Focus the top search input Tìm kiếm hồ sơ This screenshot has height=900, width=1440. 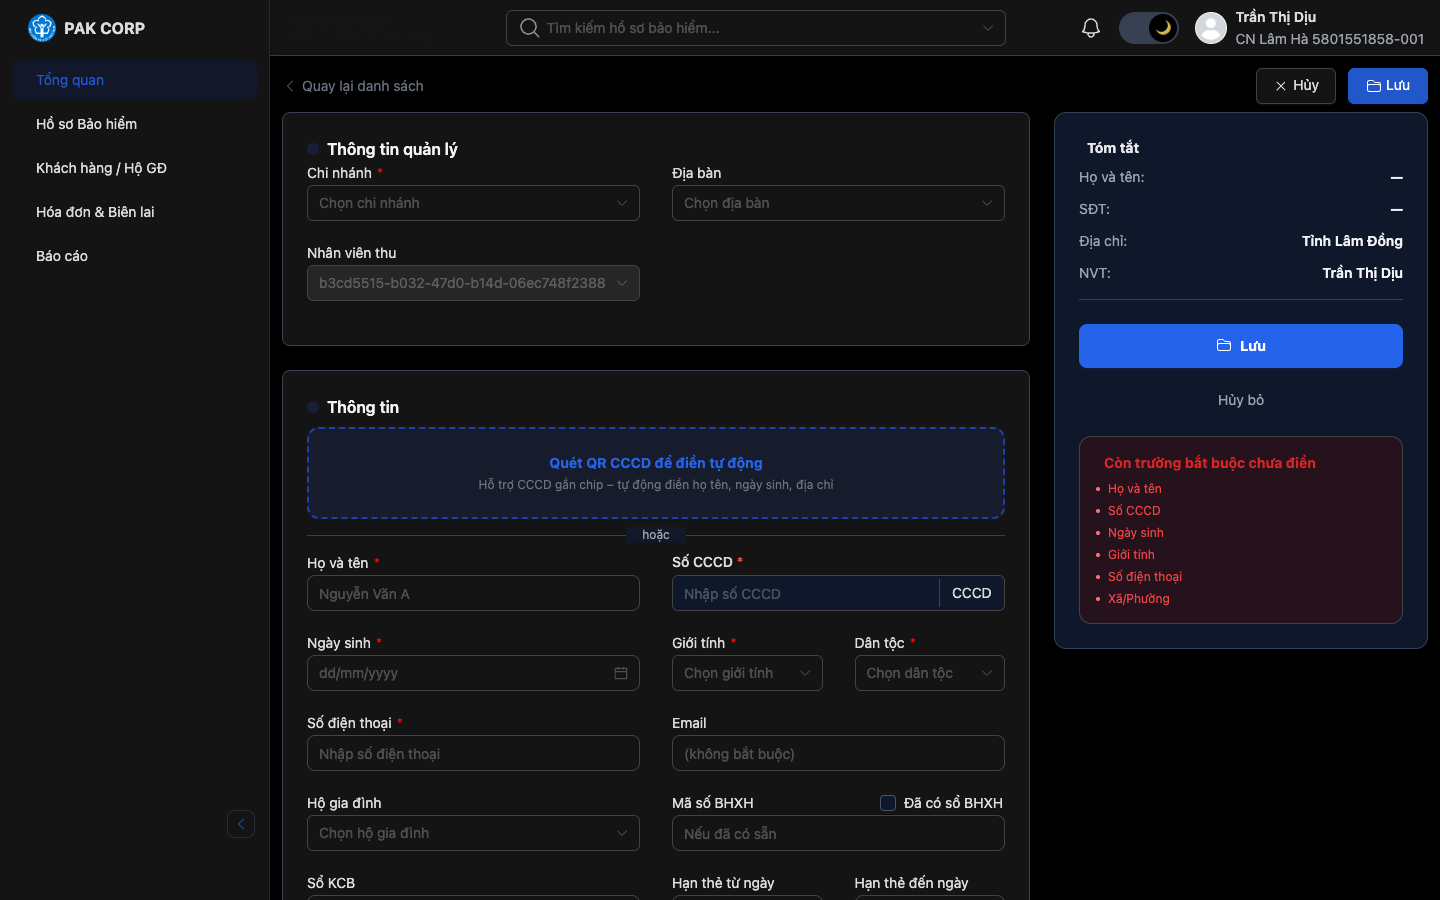coord(756,28)
